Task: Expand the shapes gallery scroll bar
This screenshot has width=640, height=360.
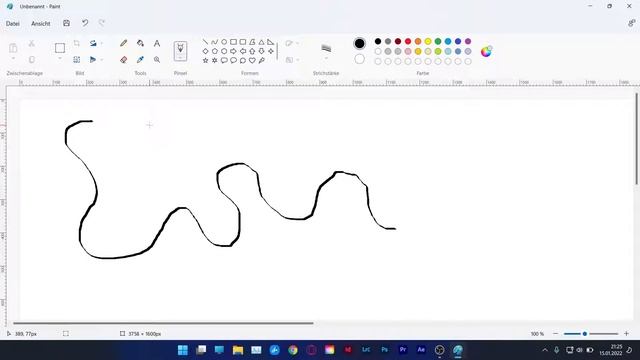Action: [x=278, y=51]
